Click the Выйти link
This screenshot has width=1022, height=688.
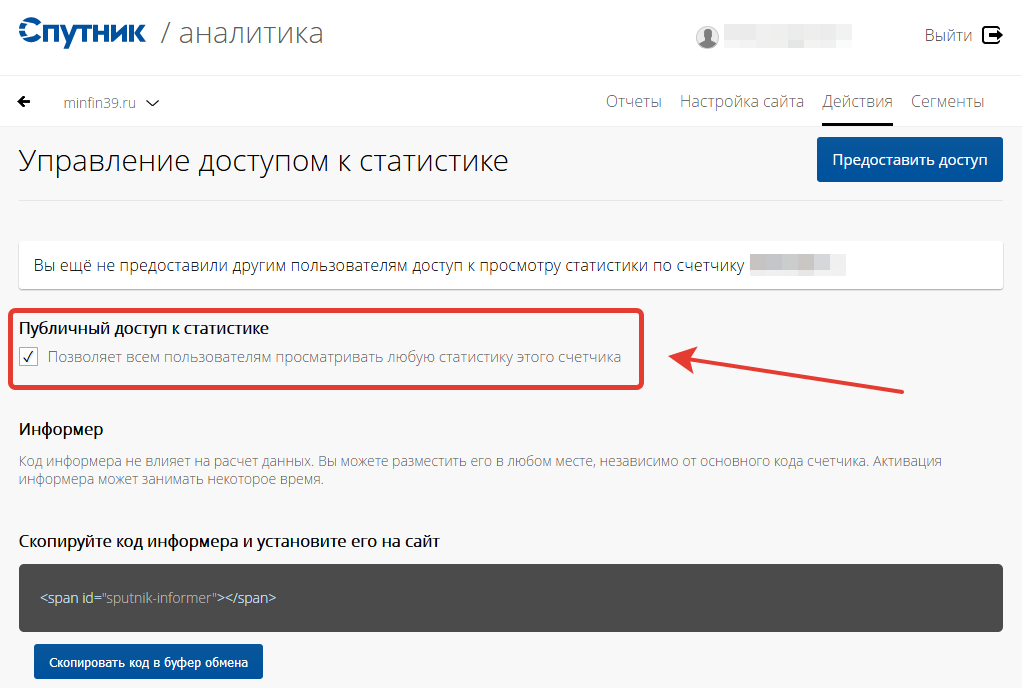tap(948, 35)
